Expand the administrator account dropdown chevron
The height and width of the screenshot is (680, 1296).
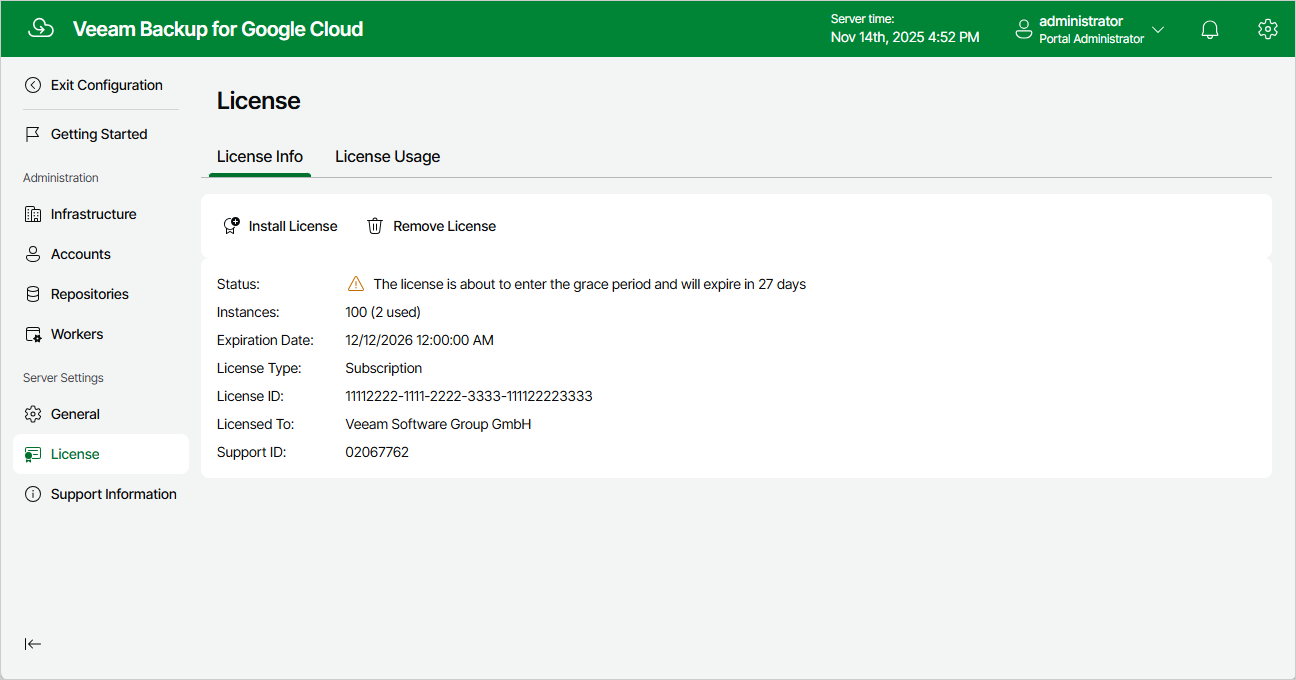(1158, 30)
